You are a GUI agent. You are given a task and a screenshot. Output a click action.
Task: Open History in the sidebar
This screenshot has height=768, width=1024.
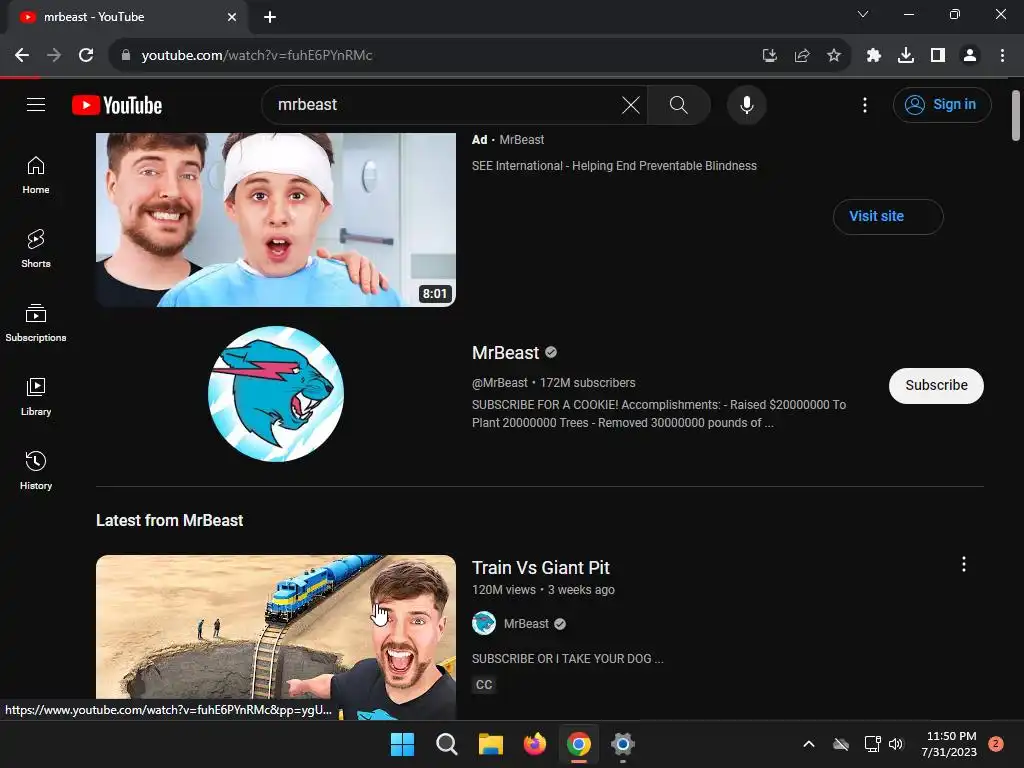coord(36,470)
